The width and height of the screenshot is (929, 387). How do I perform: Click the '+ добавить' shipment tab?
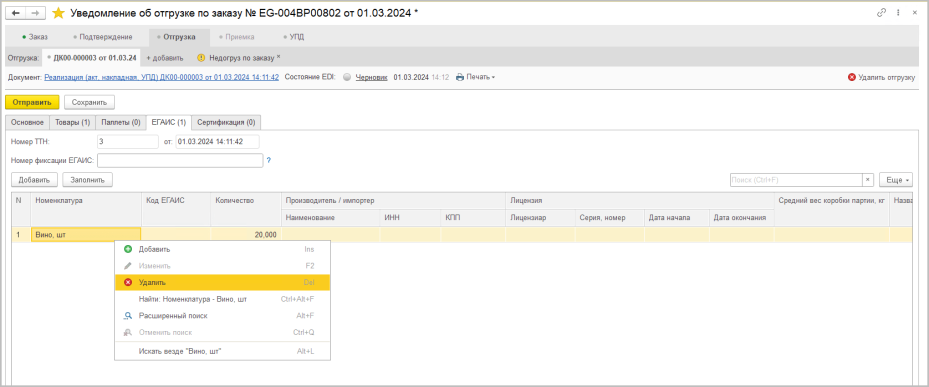tap(165, 58)
